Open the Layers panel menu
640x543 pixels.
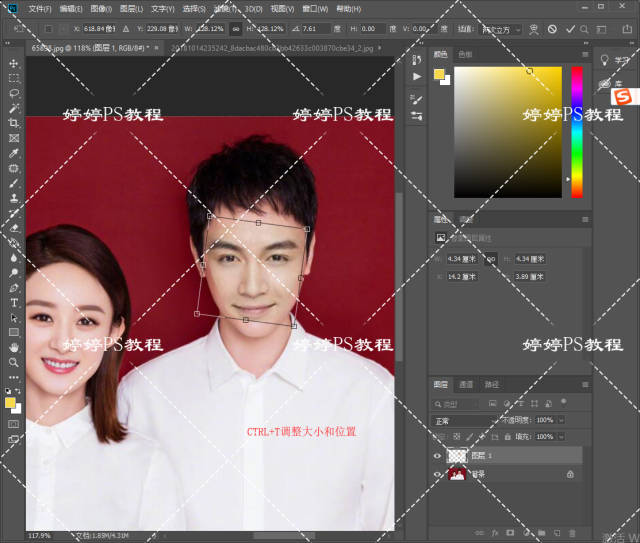[x=585, y=385]
